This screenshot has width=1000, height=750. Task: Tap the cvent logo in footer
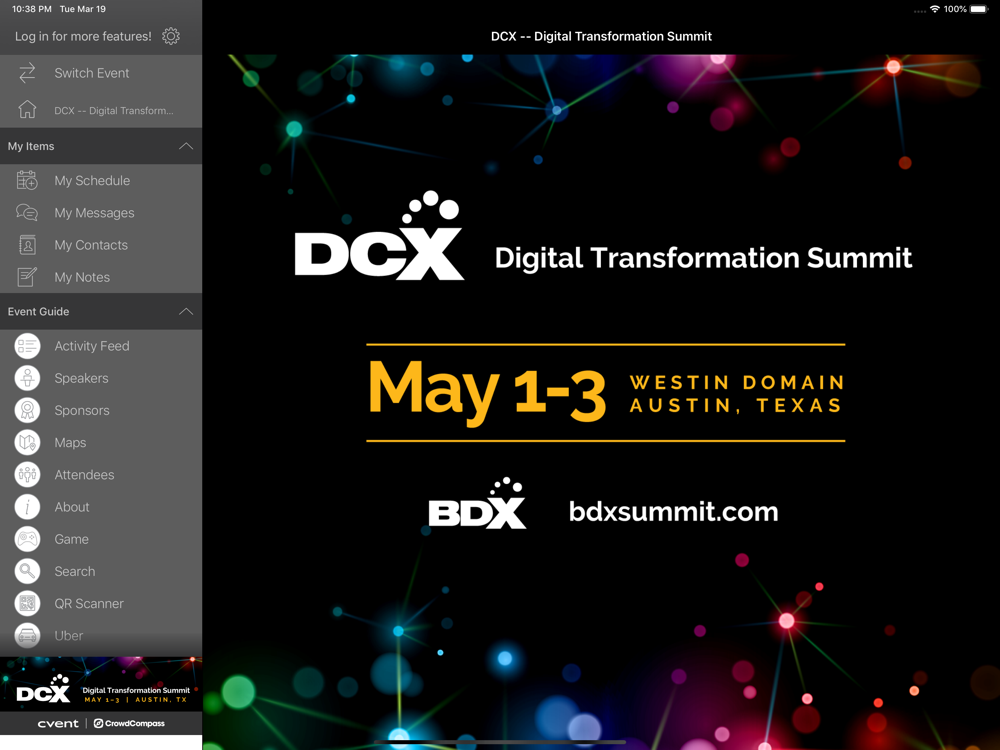(58, 723)
